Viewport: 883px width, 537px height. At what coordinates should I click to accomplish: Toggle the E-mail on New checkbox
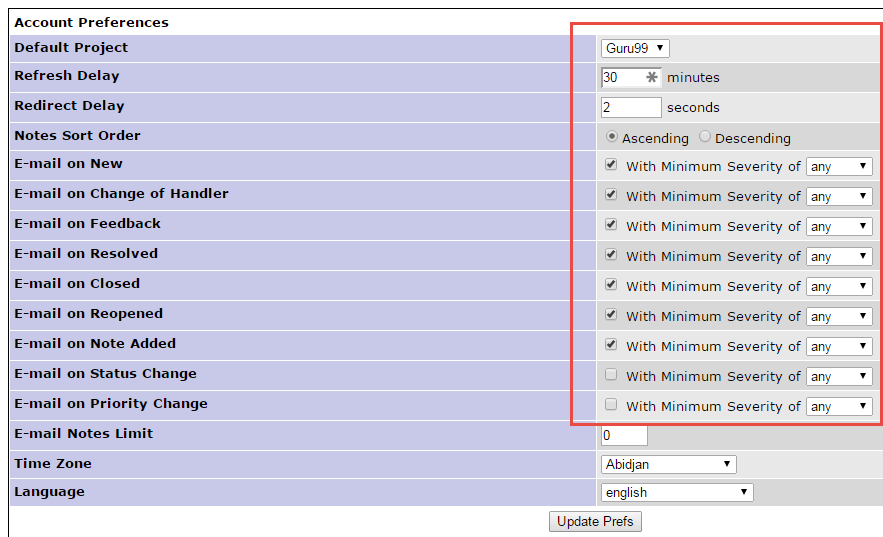pos(611,165)
